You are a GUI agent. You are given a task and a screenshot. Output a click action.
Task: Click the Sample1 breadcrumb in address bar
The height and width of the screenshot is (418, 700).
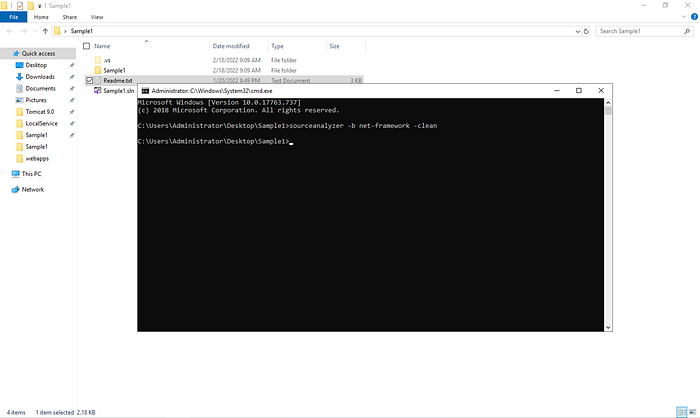coord(82,31)
